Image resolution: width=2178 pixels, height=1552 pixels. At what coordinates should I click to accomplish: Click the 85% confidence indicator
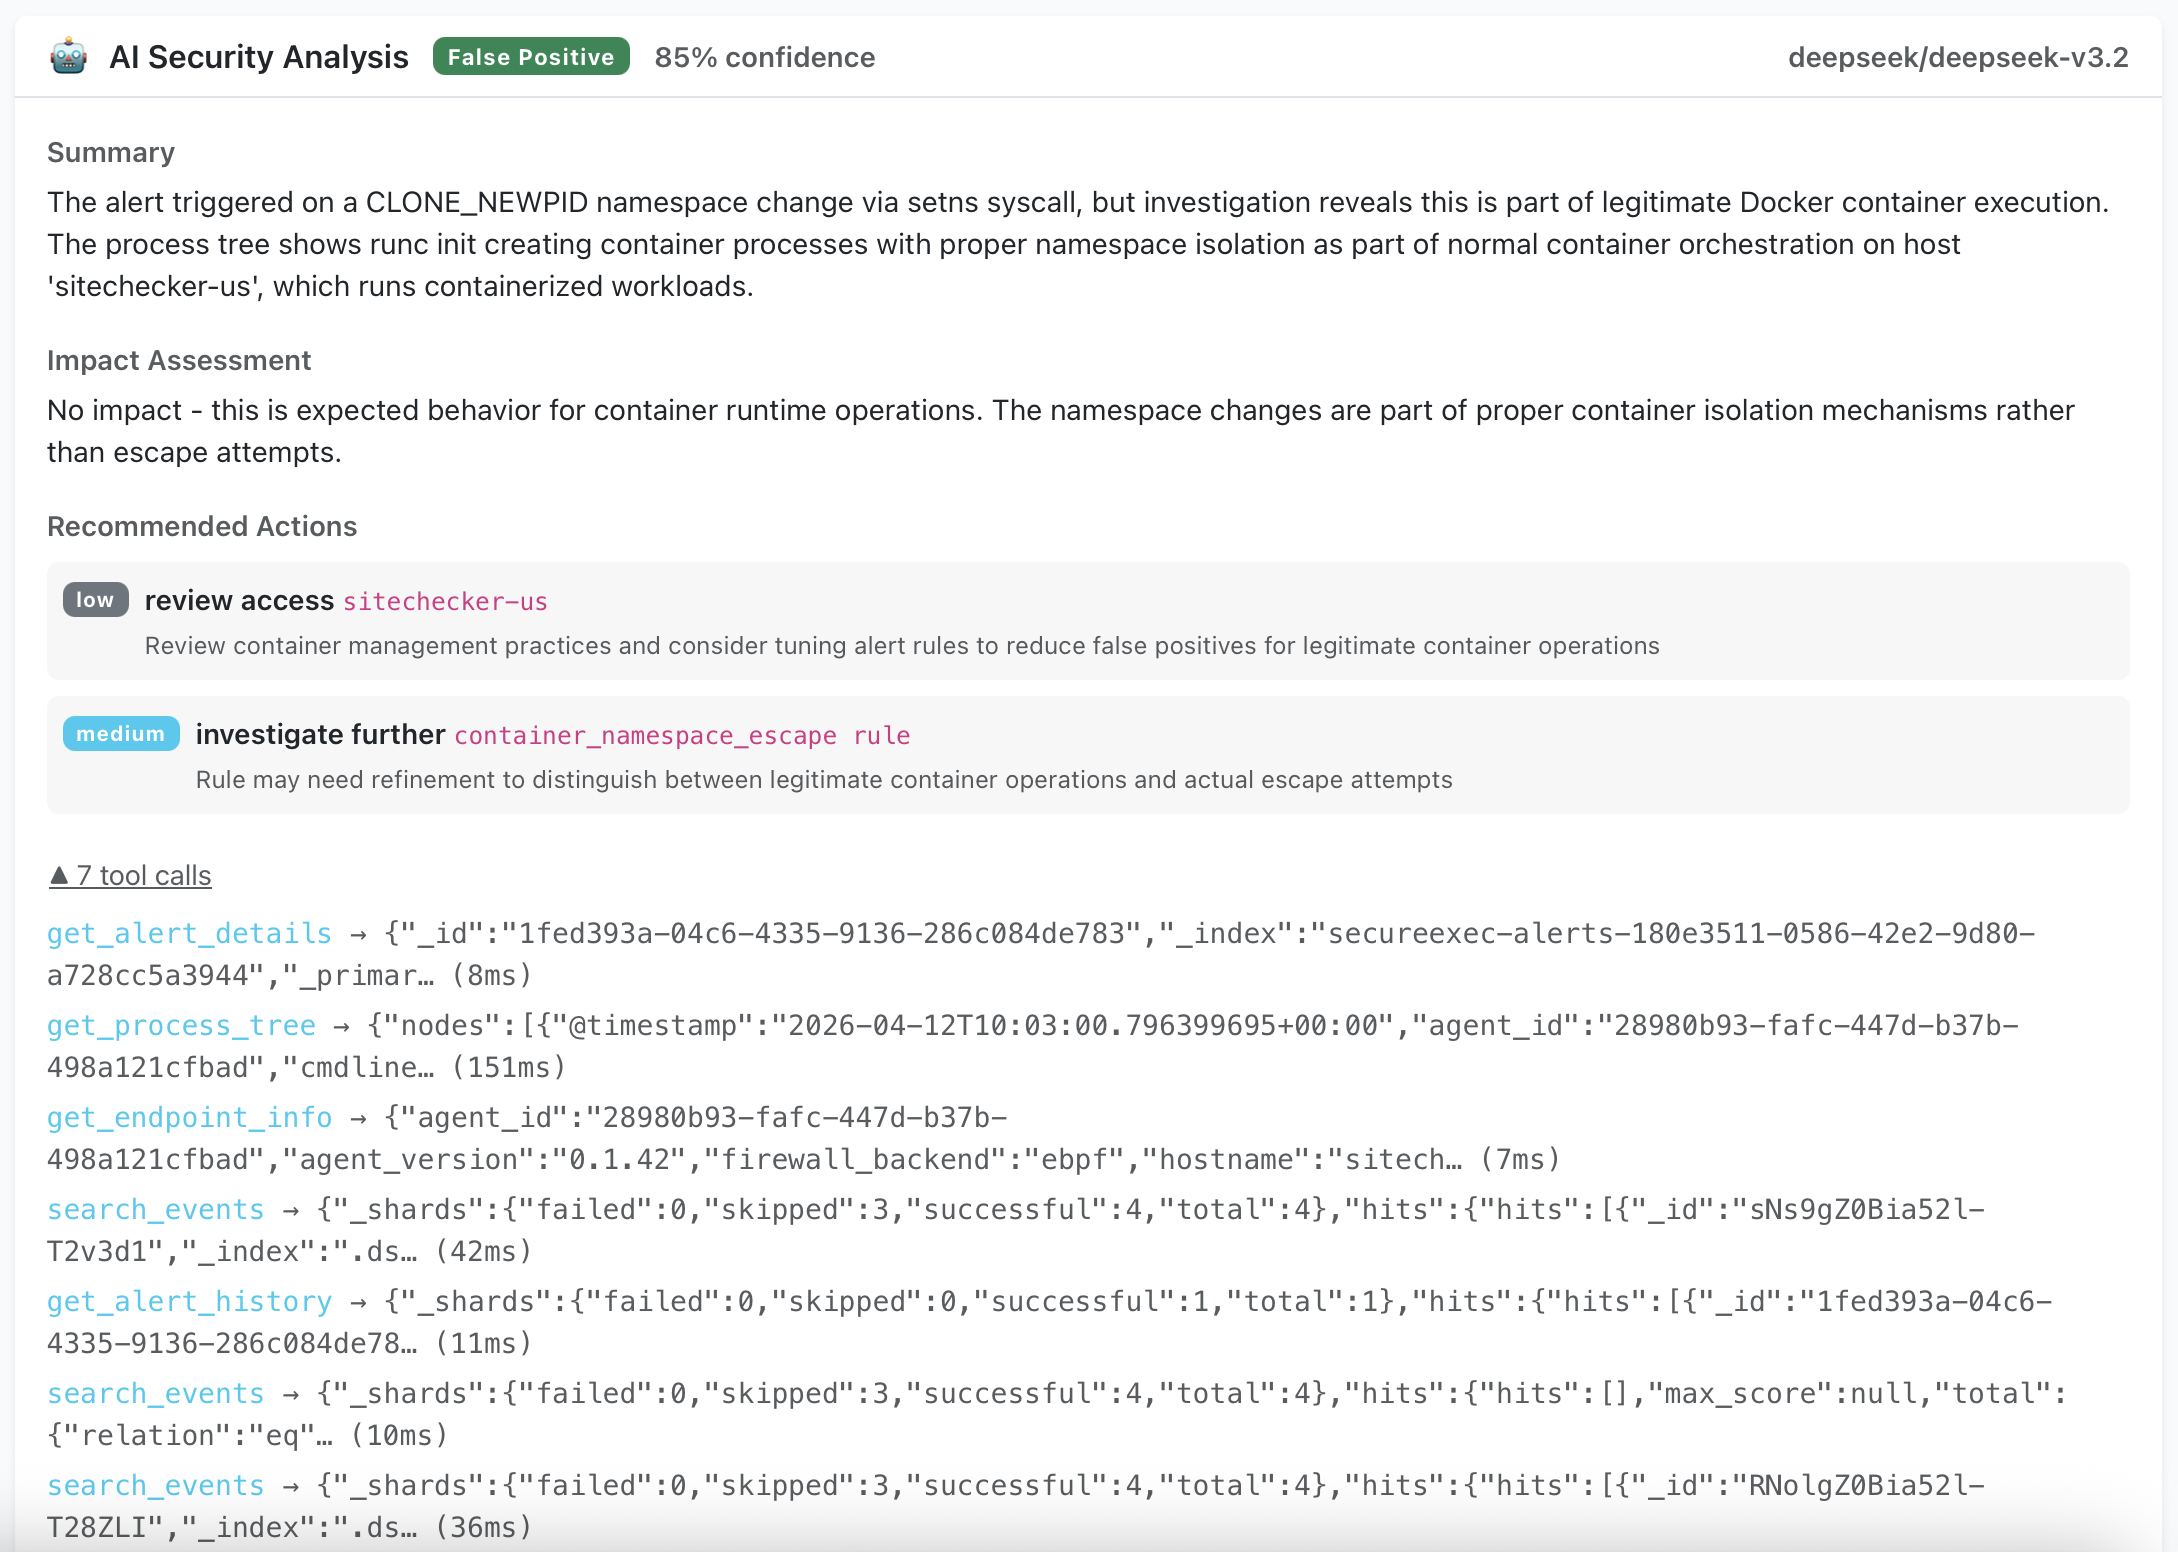(x=765, y=57)
